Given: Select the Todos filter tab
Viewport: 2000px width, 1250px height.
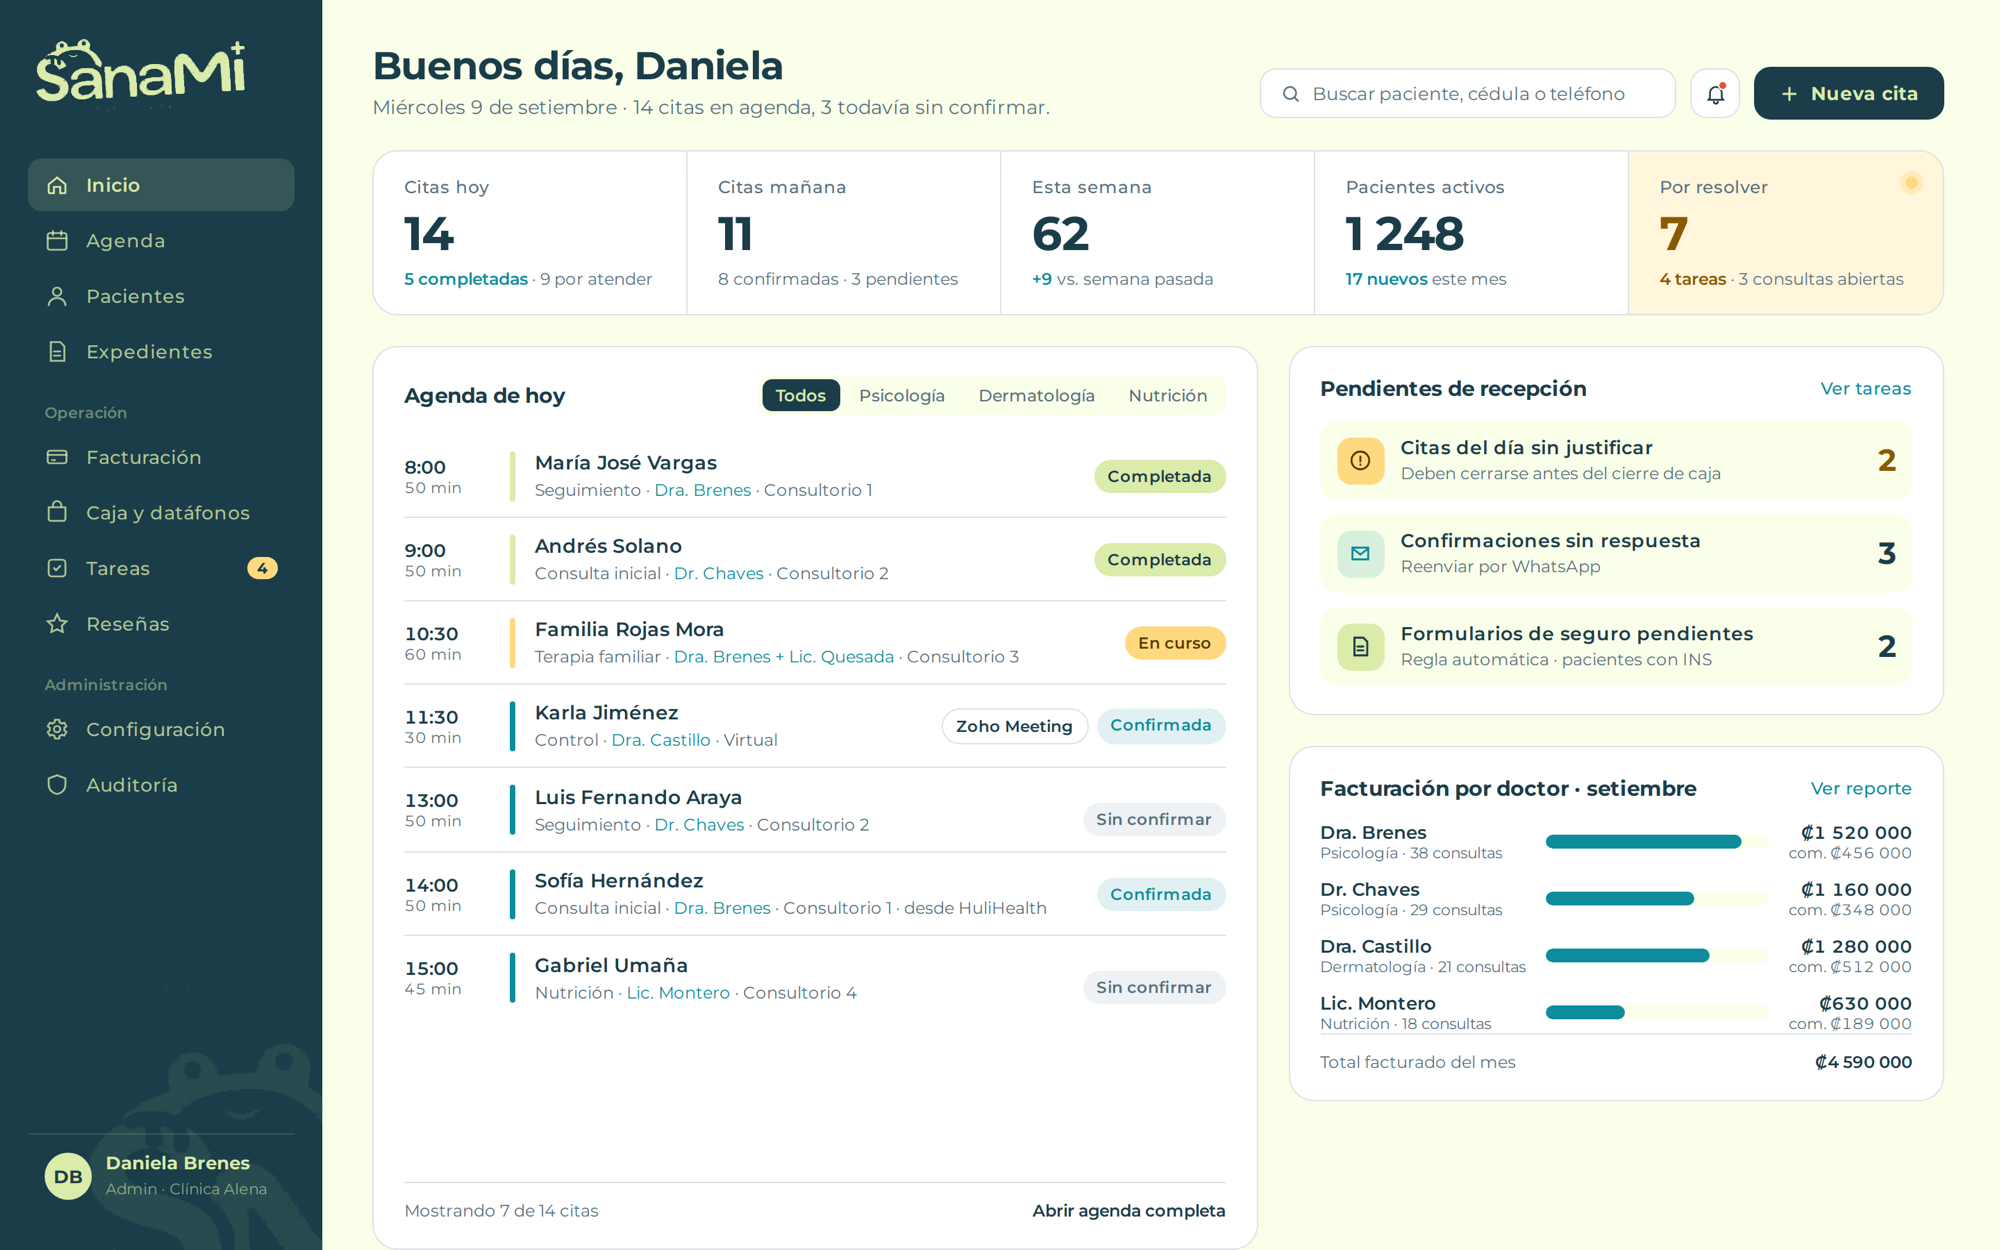Looking at the screenshot, I should [800, 395].
